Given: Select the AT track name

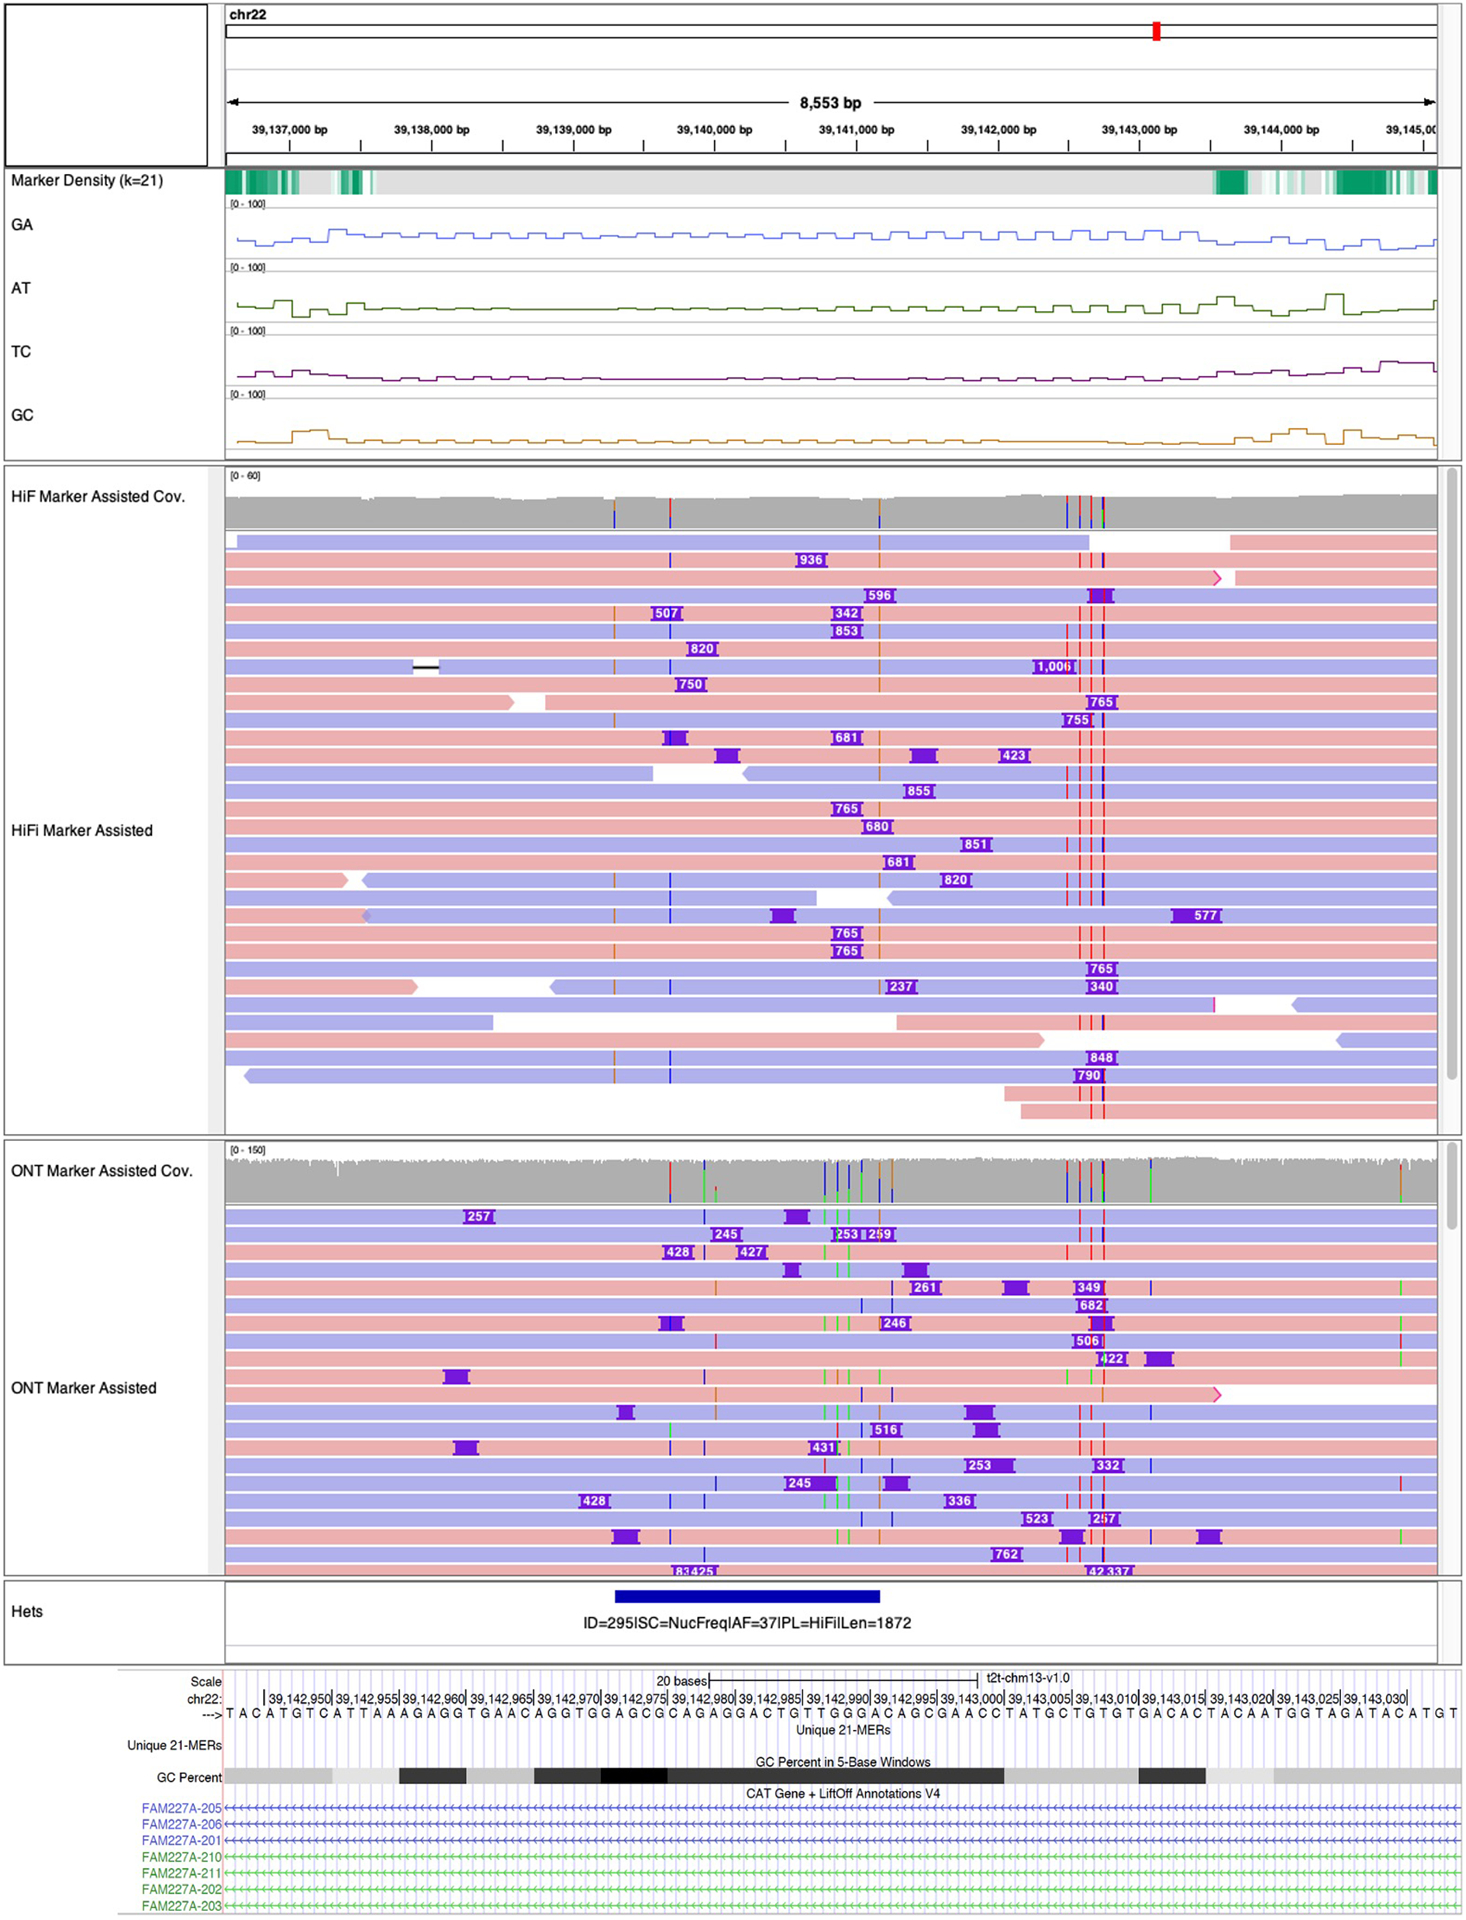Looking at the screenshot, I should pyautogui.click(x=21, y=288).
